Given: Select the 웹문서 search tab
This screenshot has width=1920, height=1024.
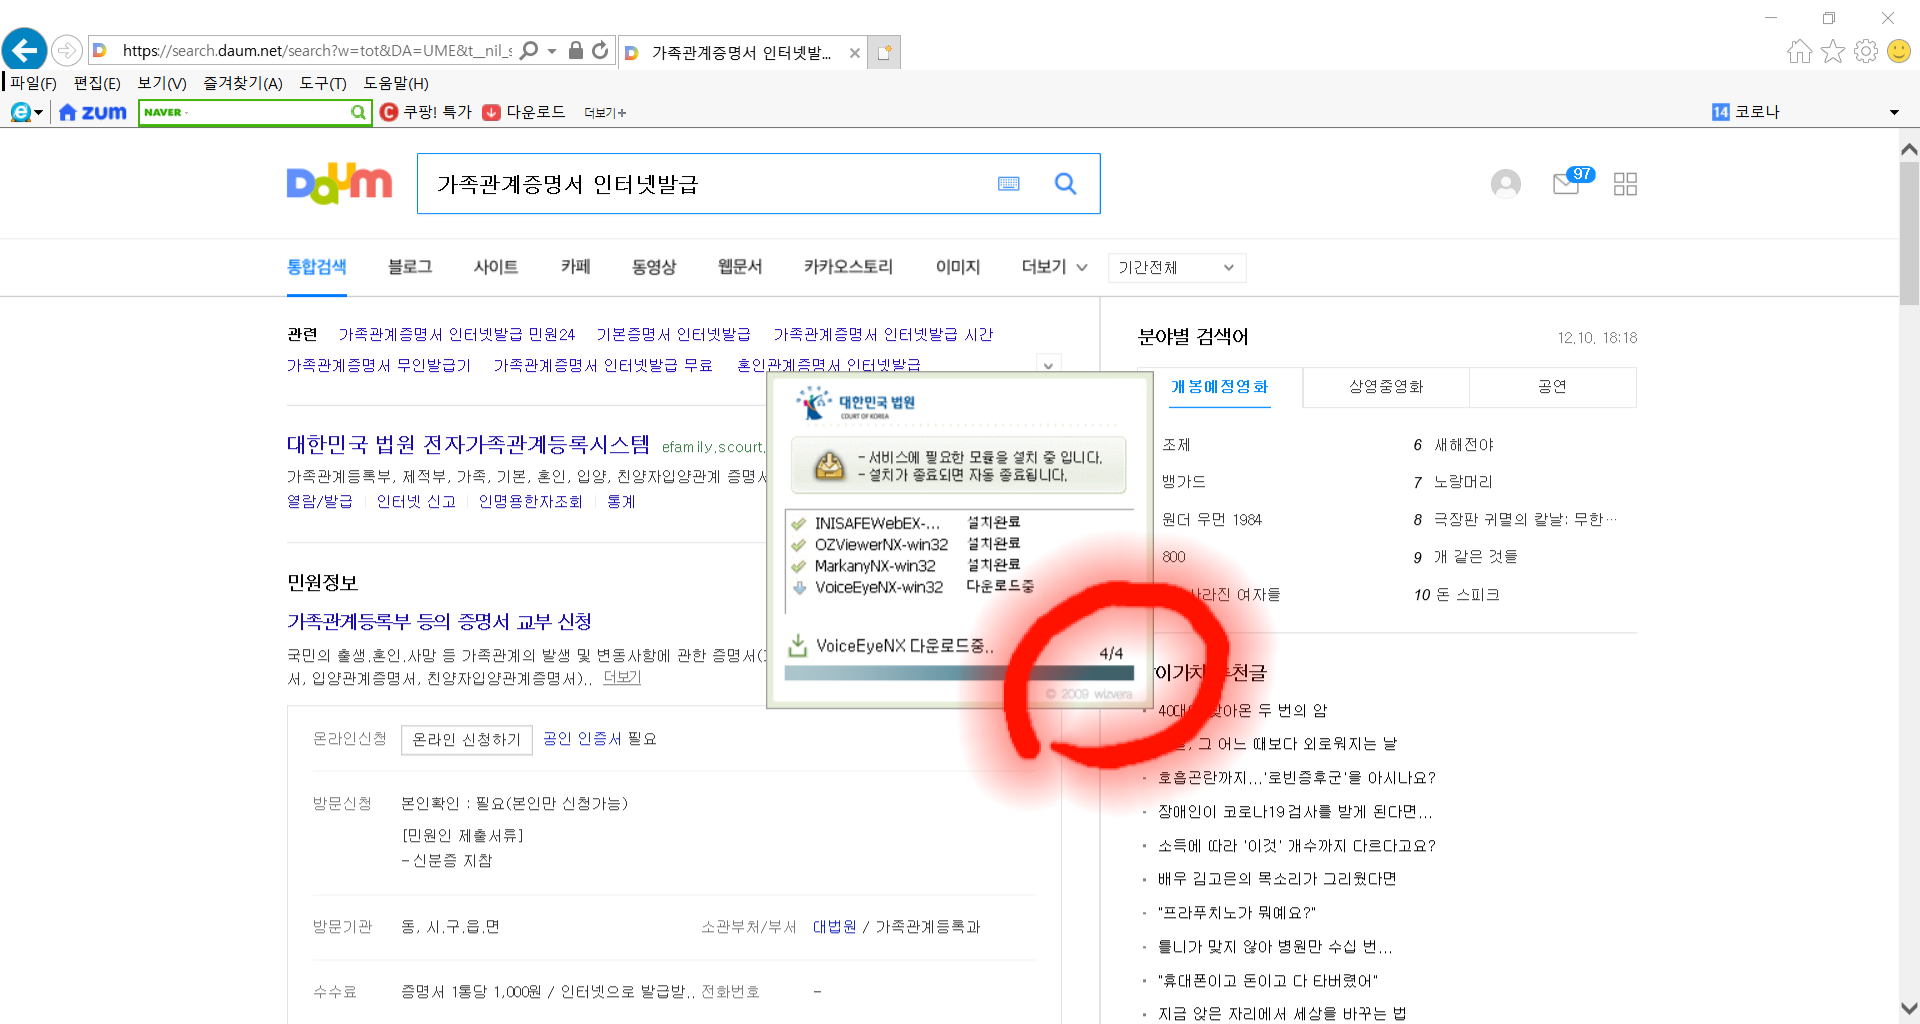Looking at the screenshot, I should [x=740, y=267].
